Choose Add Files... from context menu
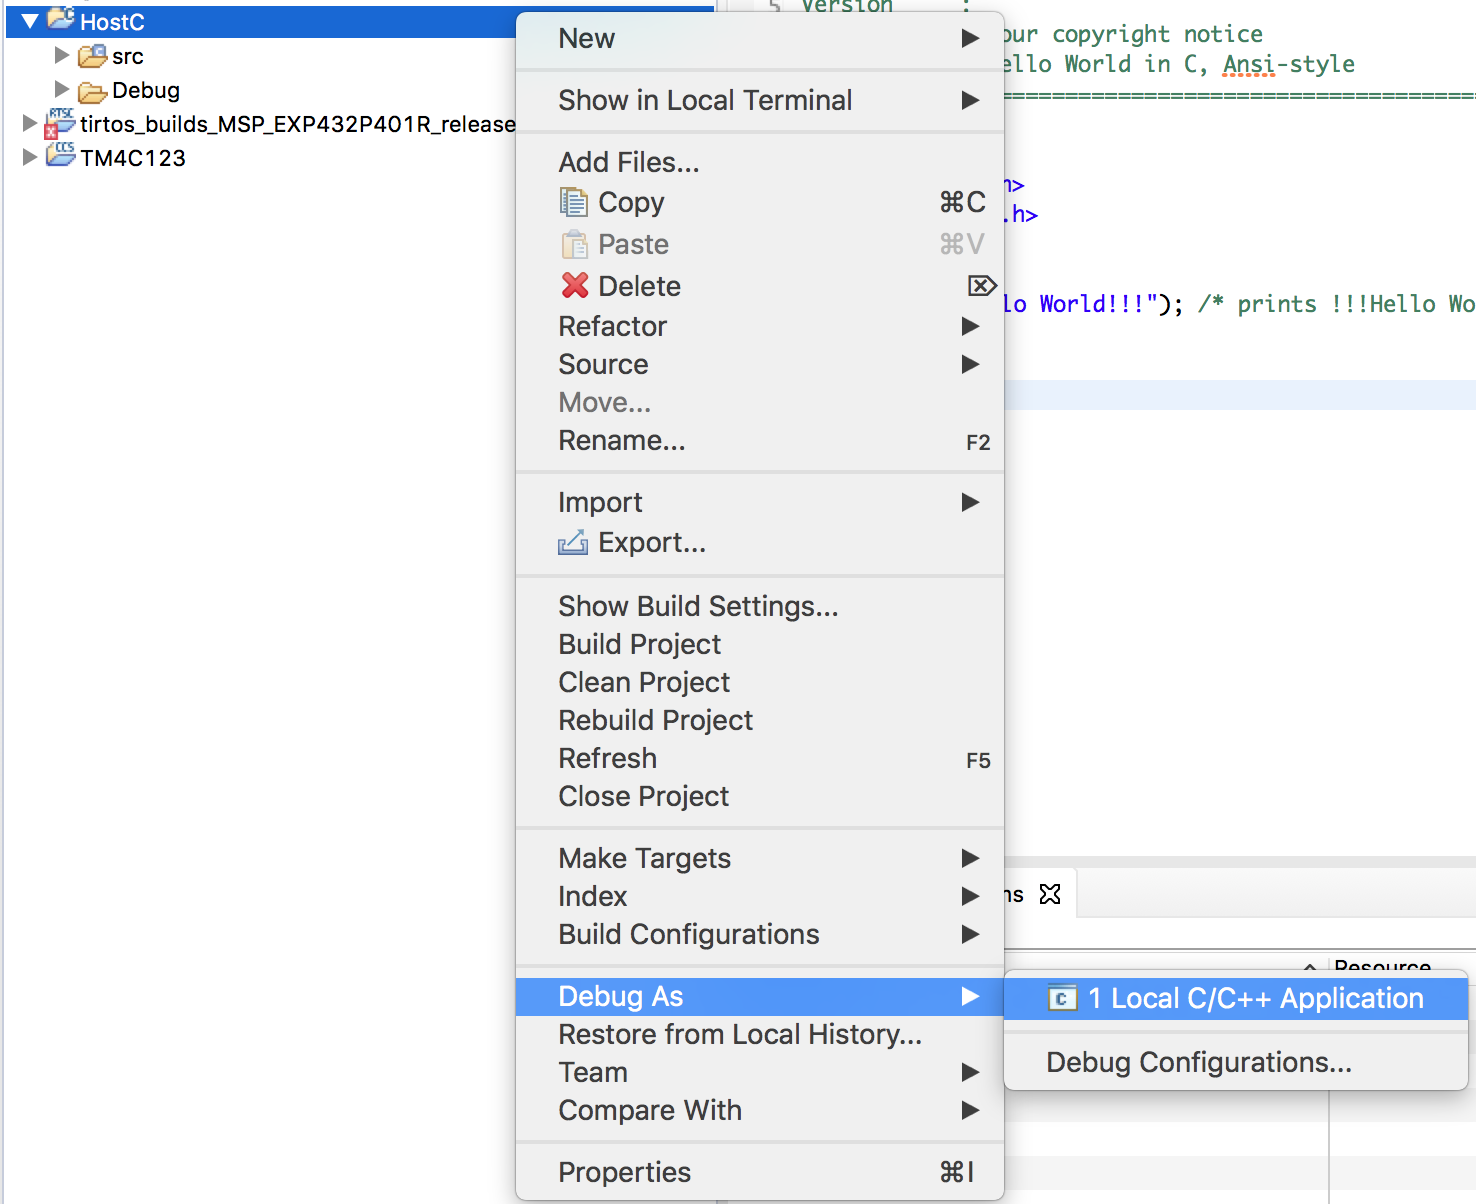 coord(760,162)
